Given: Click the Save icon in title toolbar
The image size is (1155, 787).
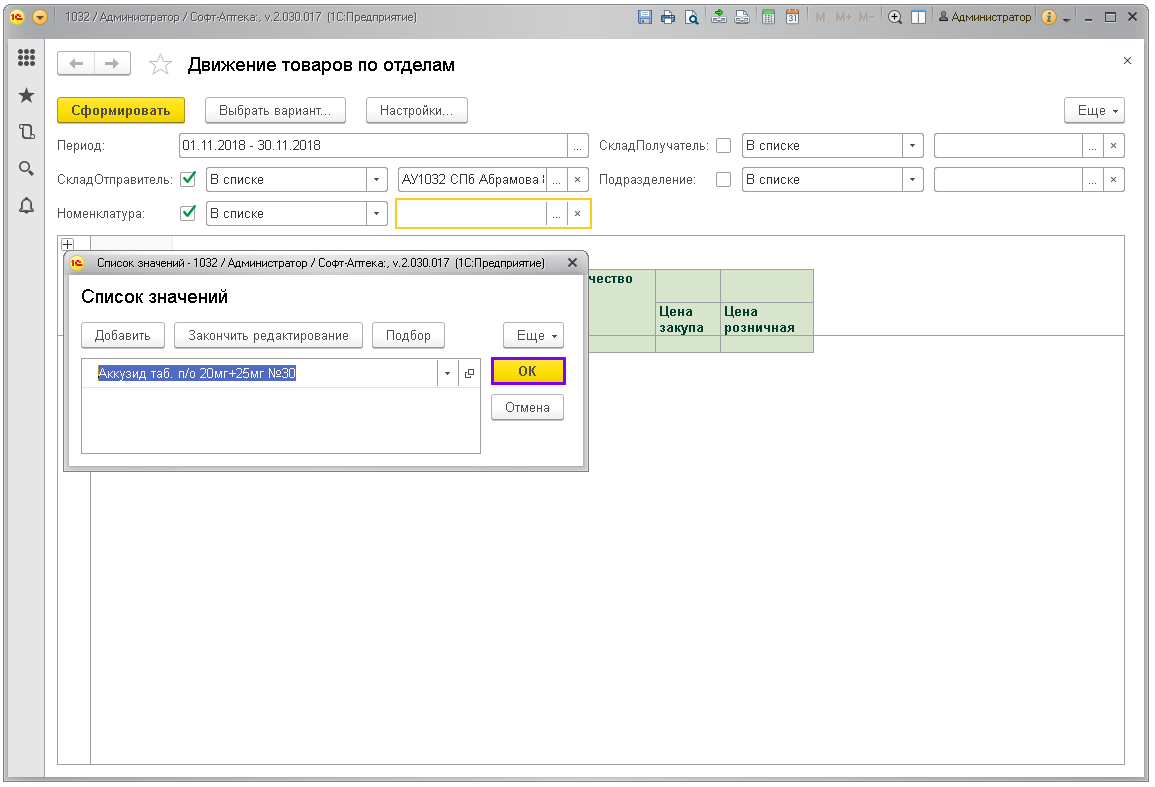Looking at the screenshot, I should pyautogui.click(x=645, y=18).
